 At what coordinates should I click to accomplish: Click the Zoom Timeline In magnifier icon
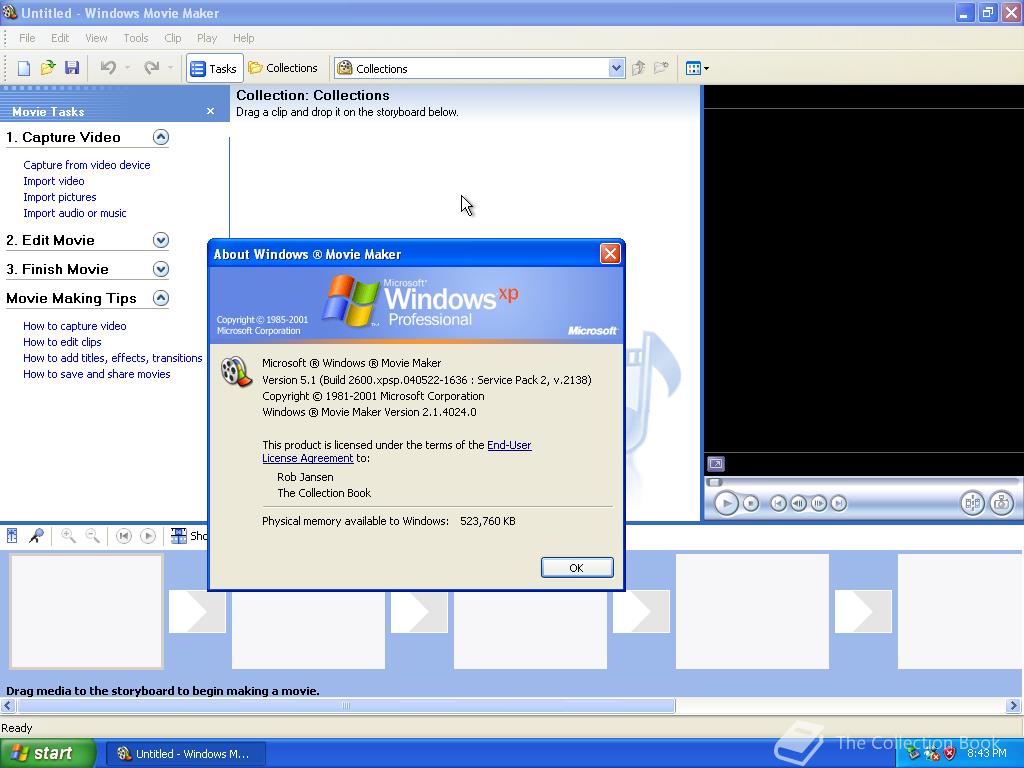[x=68, y=536]
